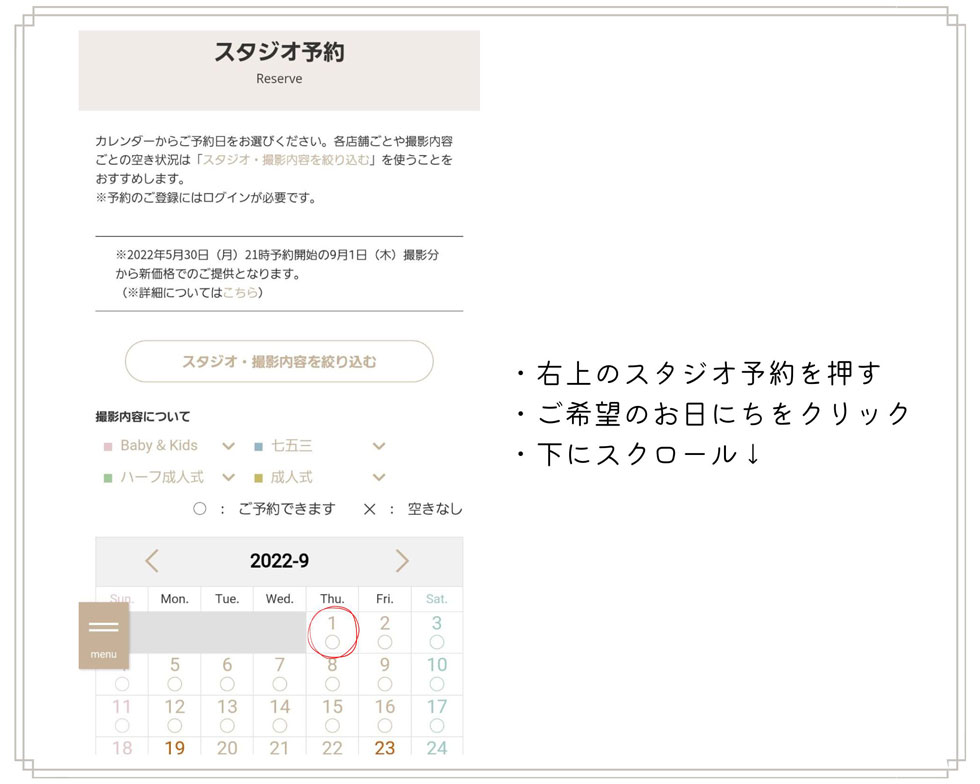
Task: Select Saturday September 3 on calendar
Action: [x=437, y=632]
